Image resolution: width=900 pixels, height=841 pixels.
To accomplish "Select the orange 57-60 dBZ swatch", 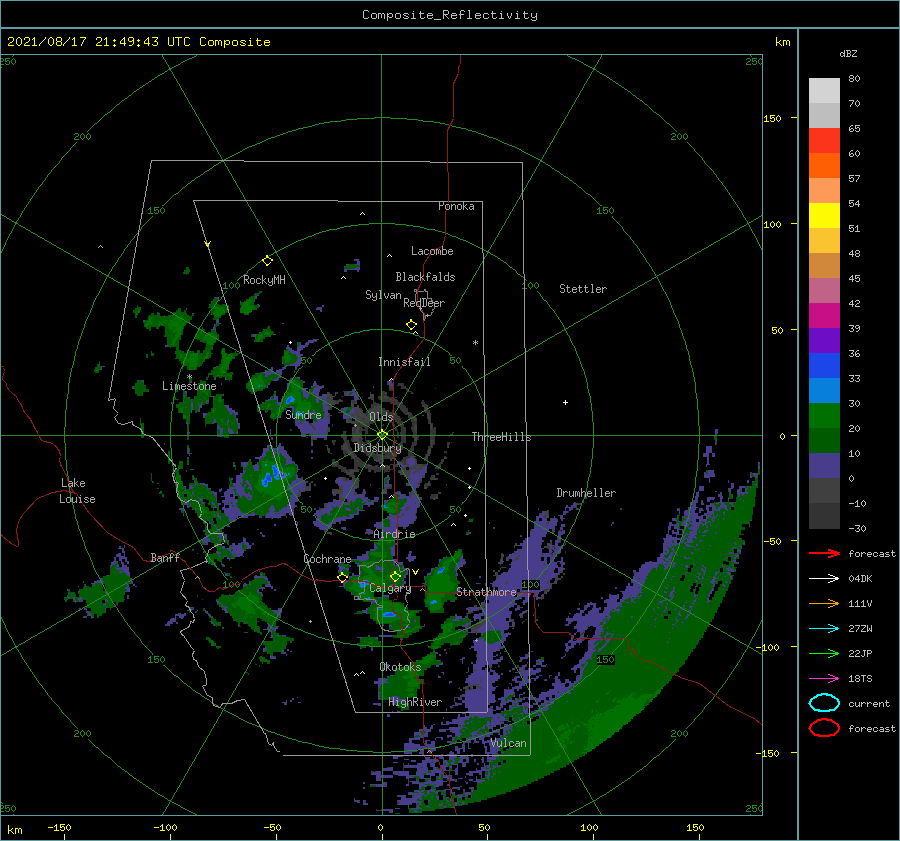I will click(824, 166).
